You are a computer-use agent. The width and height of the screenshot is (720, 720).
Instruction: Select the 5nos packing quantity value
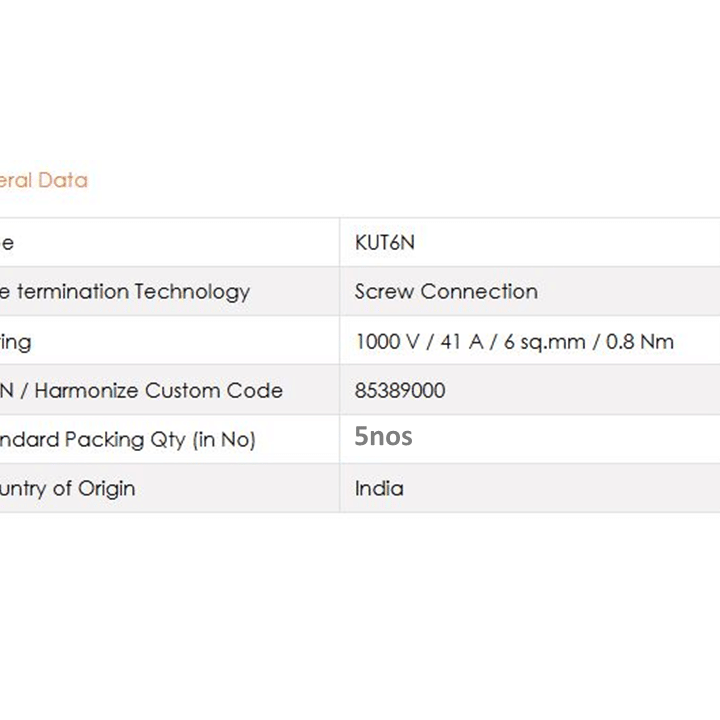383,436
